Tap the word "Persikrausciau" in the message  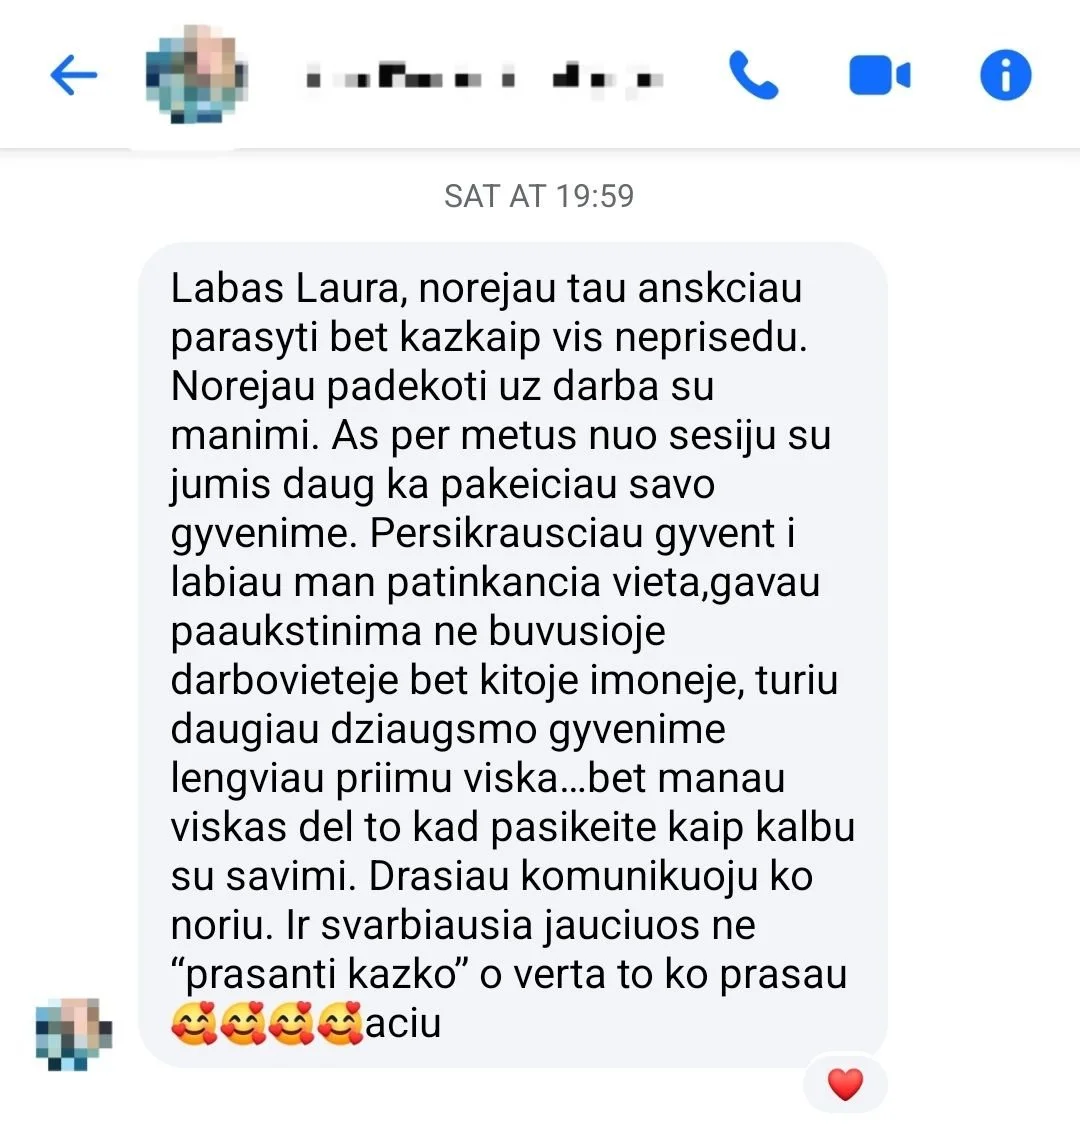[x=508, y=534]
